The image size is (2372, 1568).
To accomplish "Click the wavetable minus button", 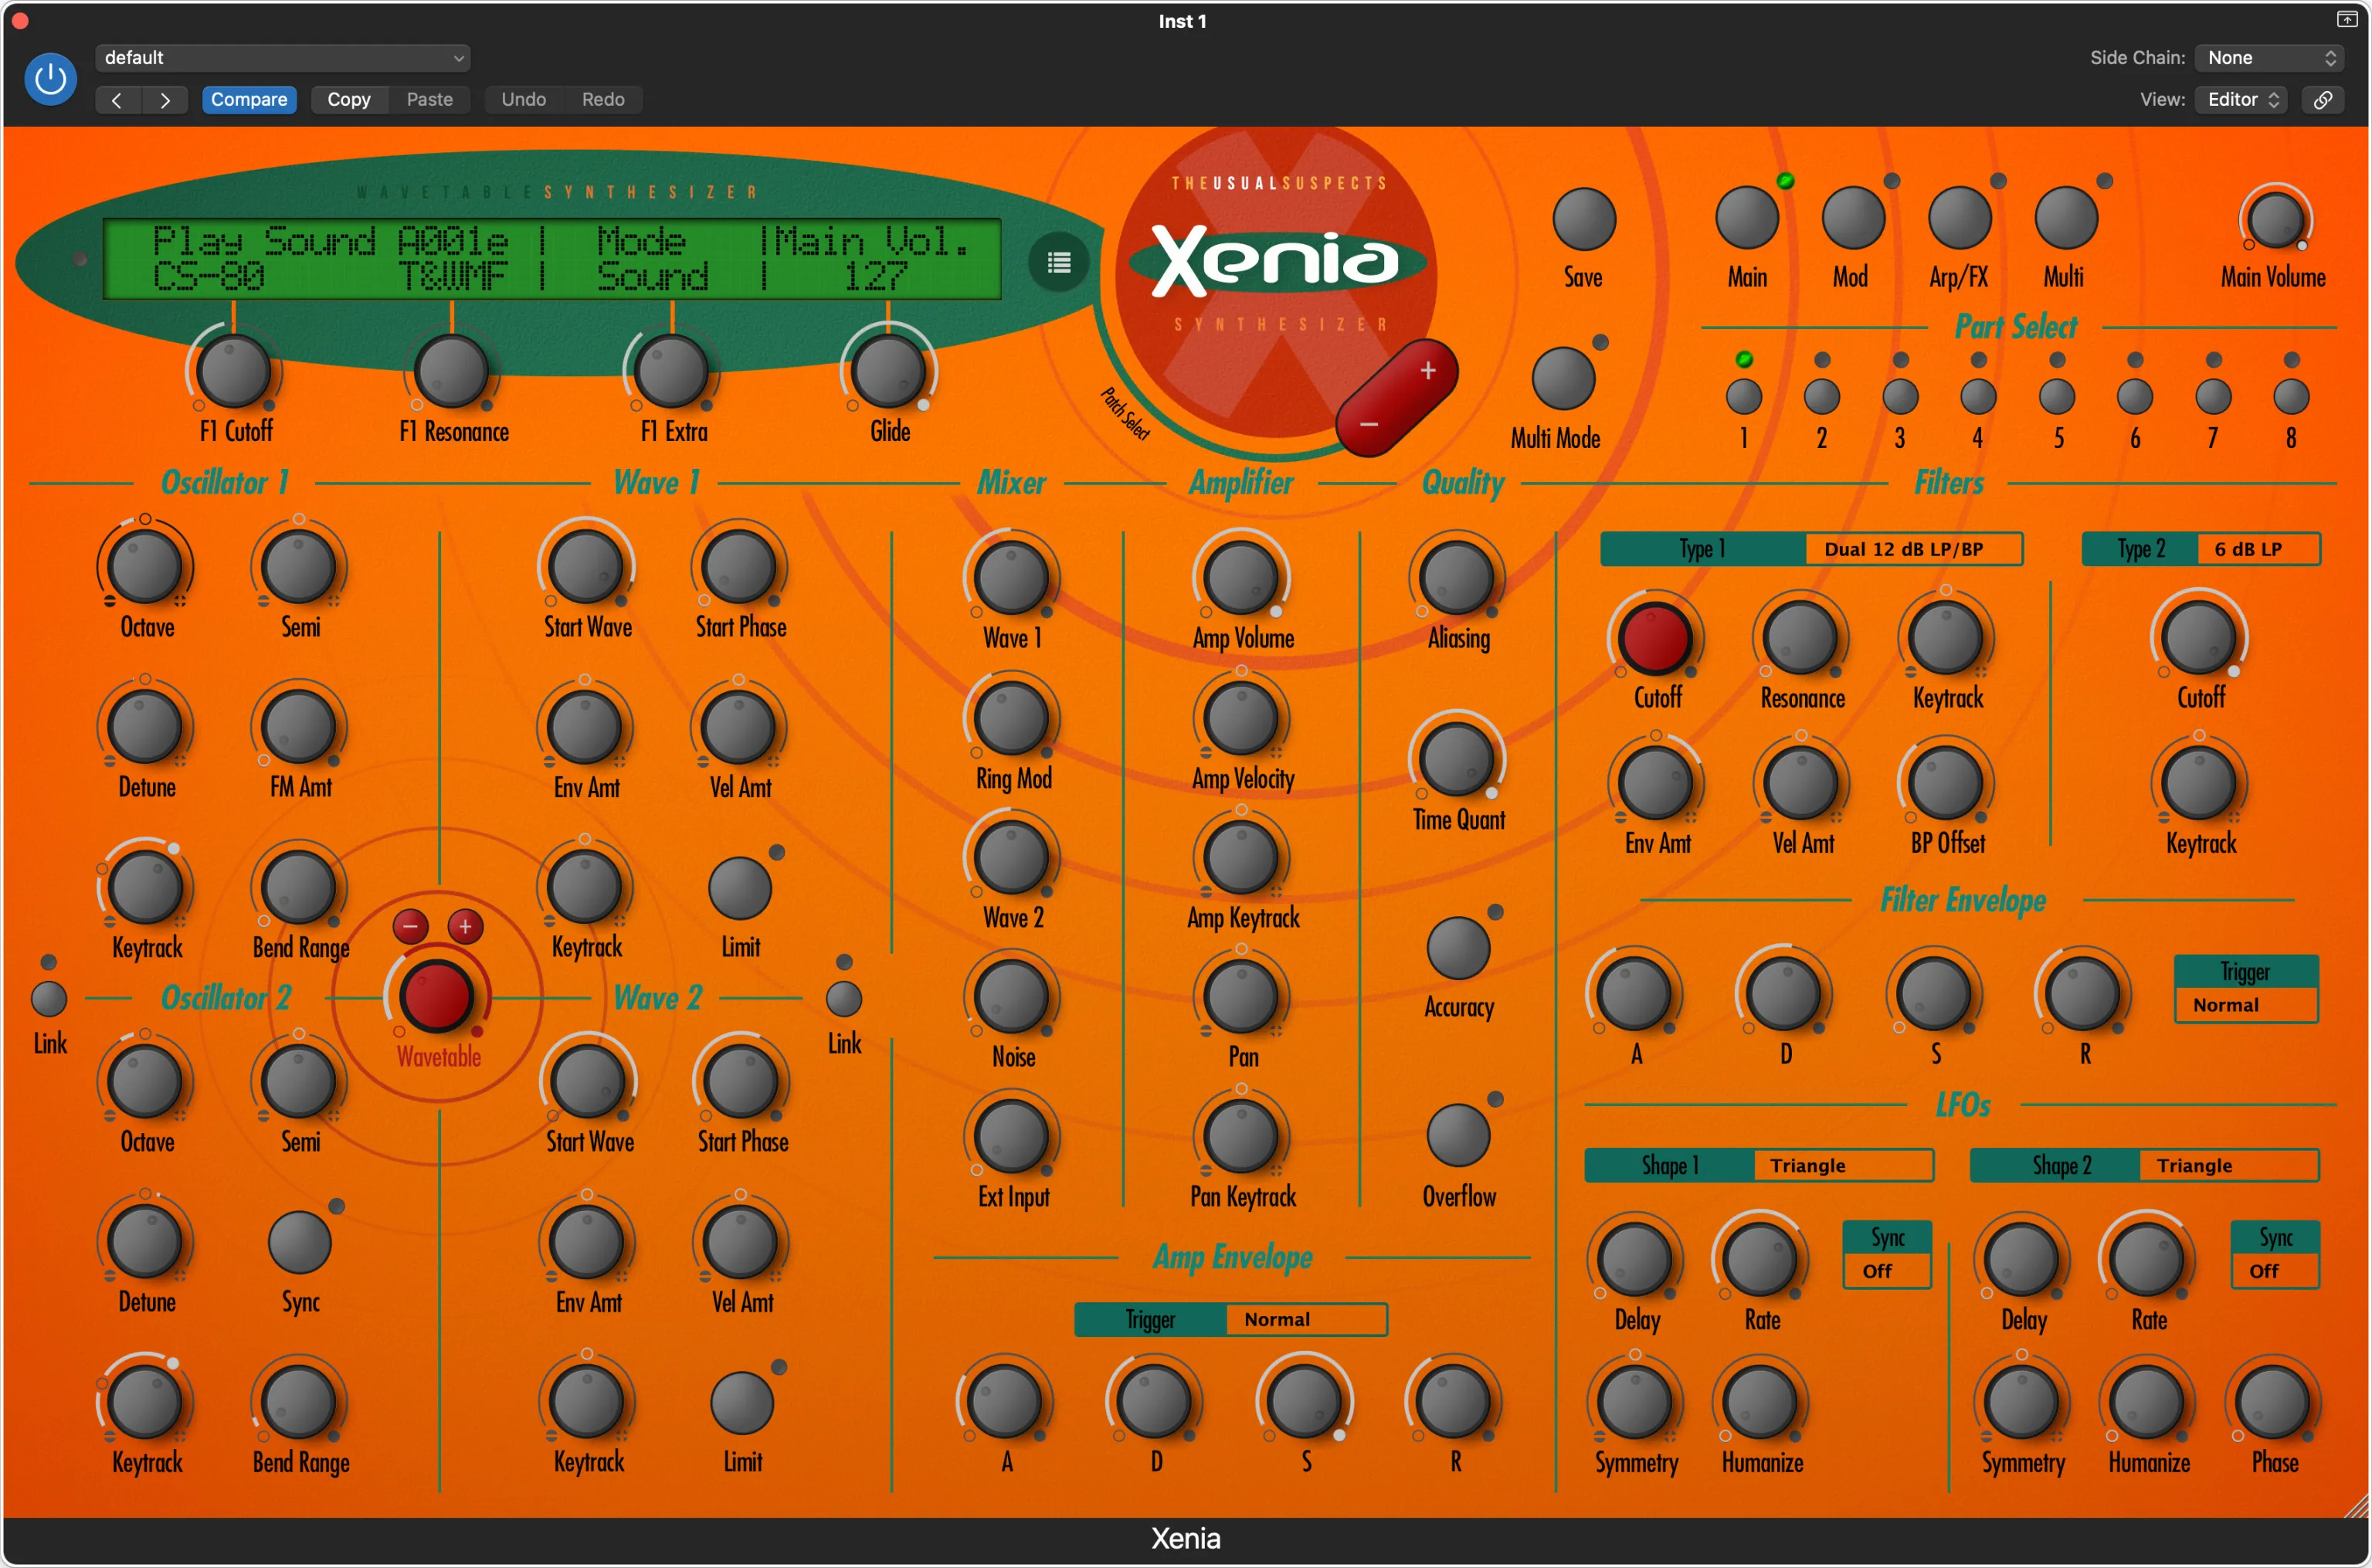I will 410,927.
